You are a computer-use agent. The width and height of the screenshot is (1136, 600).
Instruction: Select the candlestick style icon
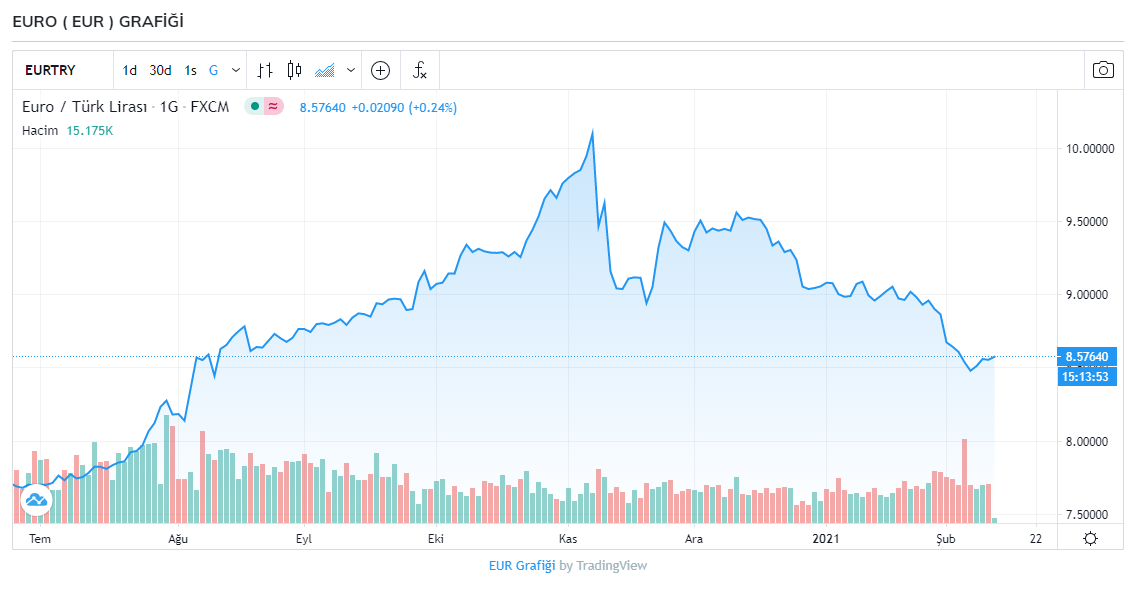click(x=293, y=70)
